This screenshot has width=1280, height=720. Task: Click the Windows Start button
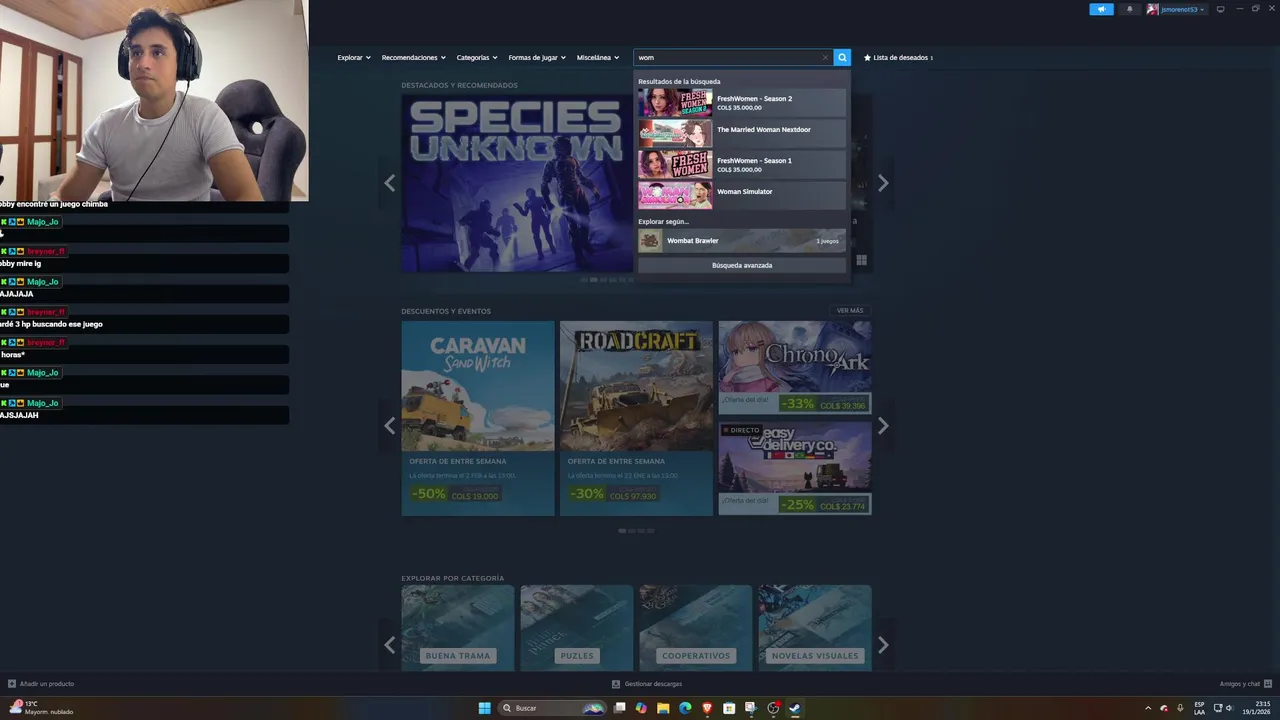(x=484, y=708)
